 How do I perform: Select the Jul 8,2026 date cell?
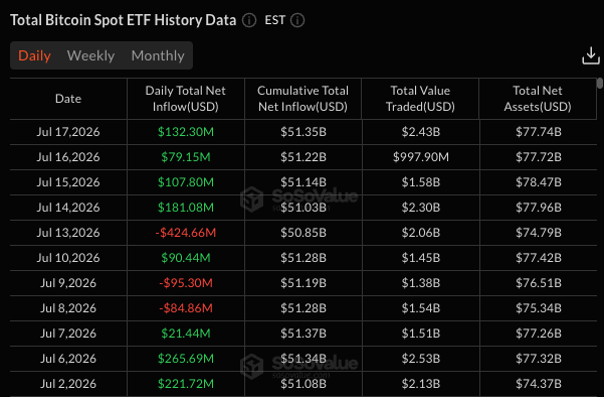pyautogui.click(x=68, y=308)
